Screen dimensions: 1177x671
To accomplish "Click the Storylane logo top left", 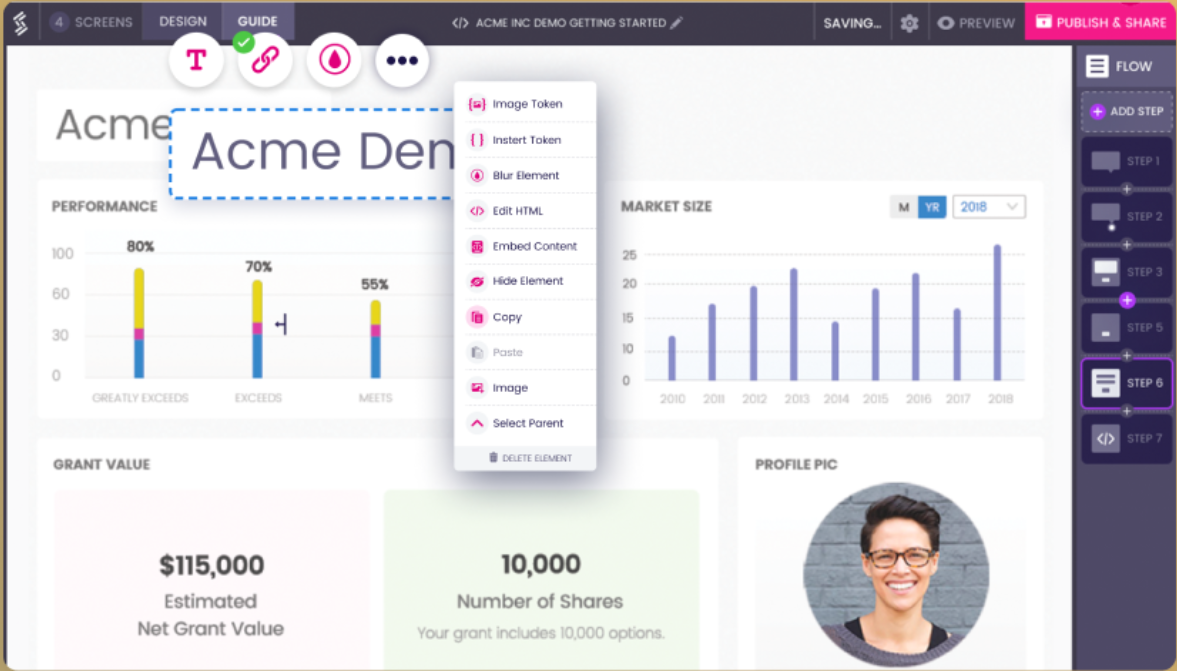I will tap(20, 21).
